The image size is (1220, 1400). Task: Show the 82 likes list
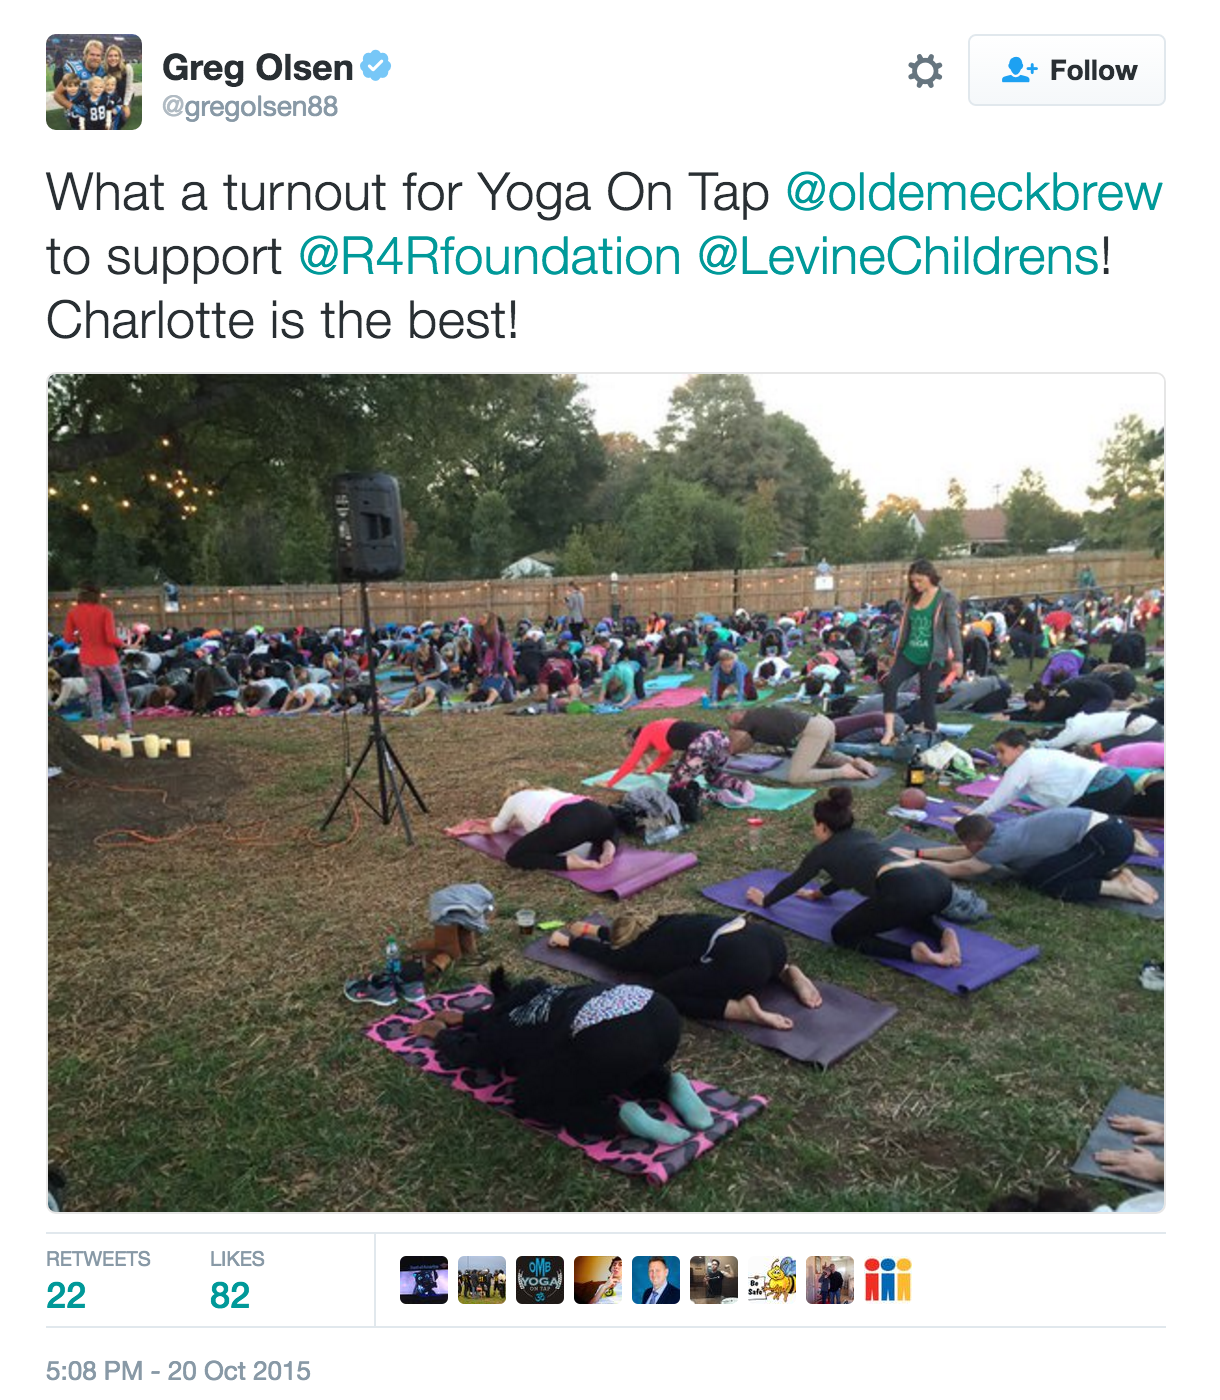coord(237,1280)
